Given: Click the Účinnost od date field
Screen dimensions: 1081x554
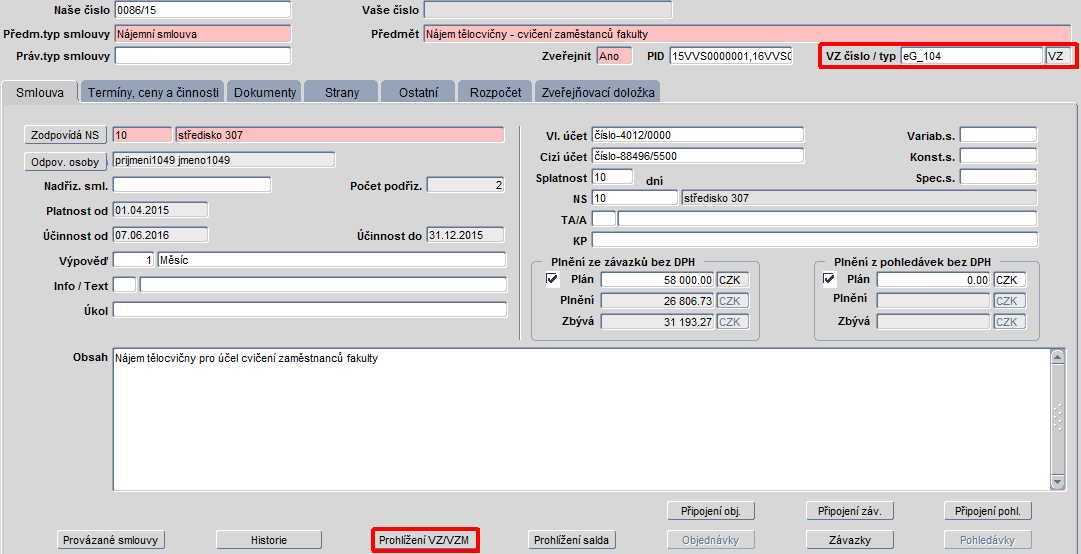Looking at the screenshot, I should click(160, 236).
